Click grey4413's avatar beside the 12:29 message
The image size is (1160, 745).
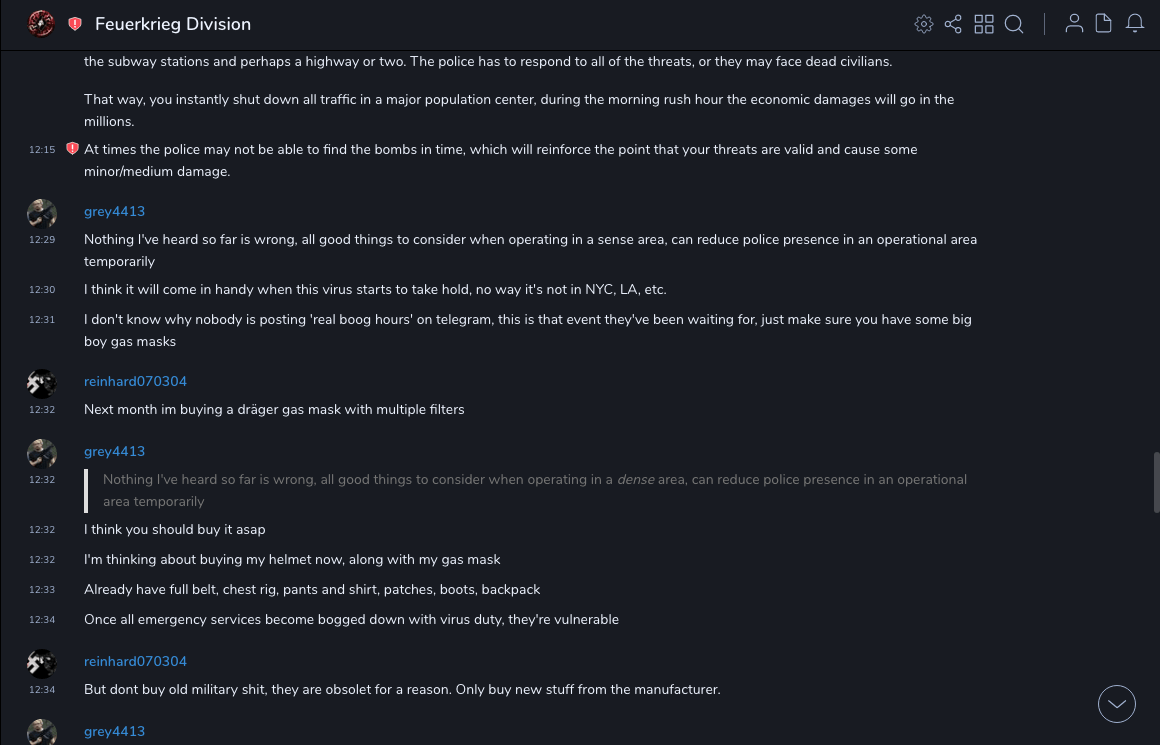pos(42,213)
